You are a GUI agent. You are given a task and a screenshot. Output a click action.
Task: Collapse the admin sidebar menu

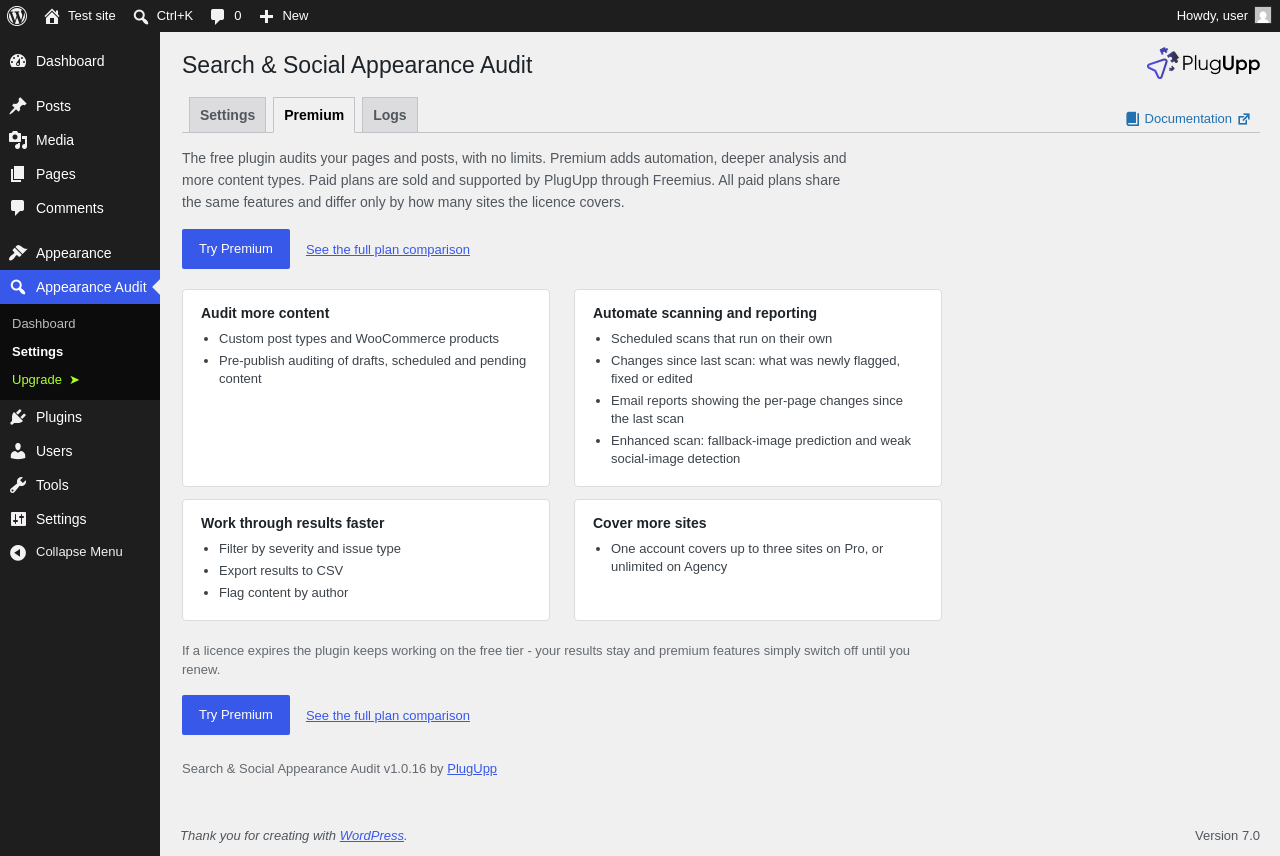80,552
